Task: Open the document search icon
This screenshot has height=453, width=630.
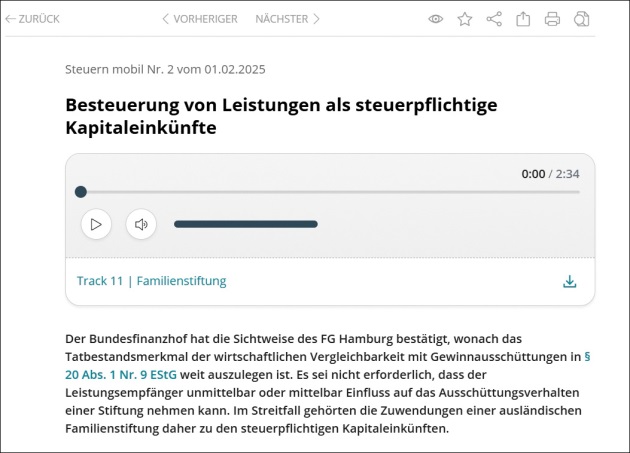Action: (582, 19)
